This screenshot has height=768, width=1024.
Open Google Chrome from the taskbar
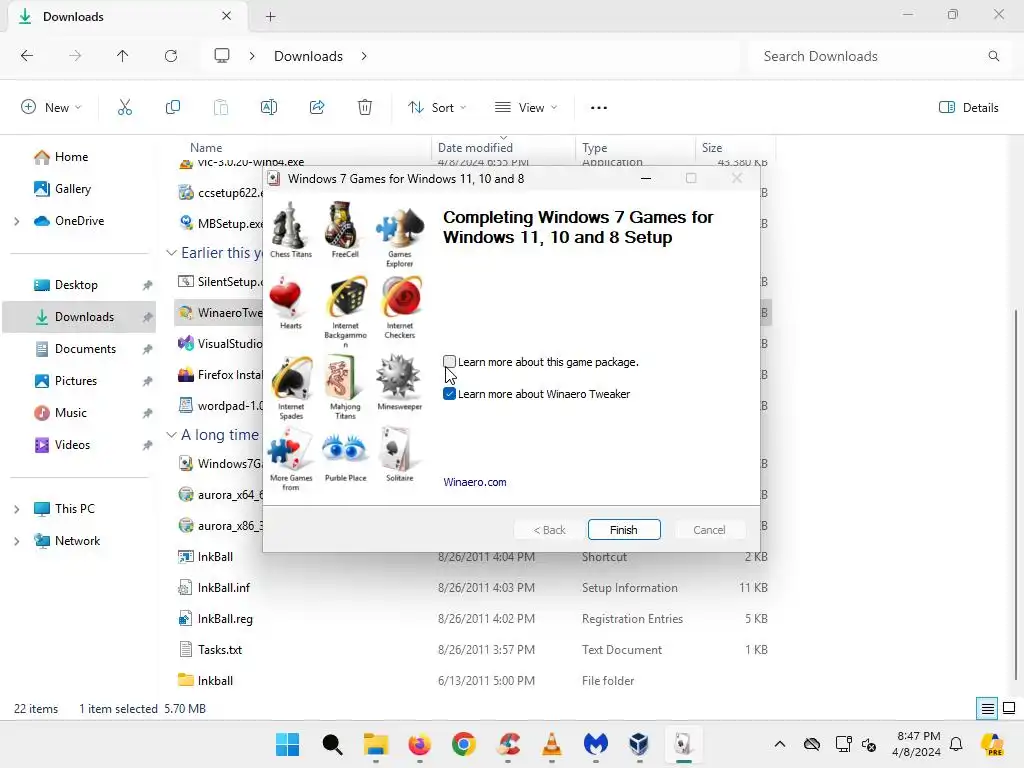464,744
